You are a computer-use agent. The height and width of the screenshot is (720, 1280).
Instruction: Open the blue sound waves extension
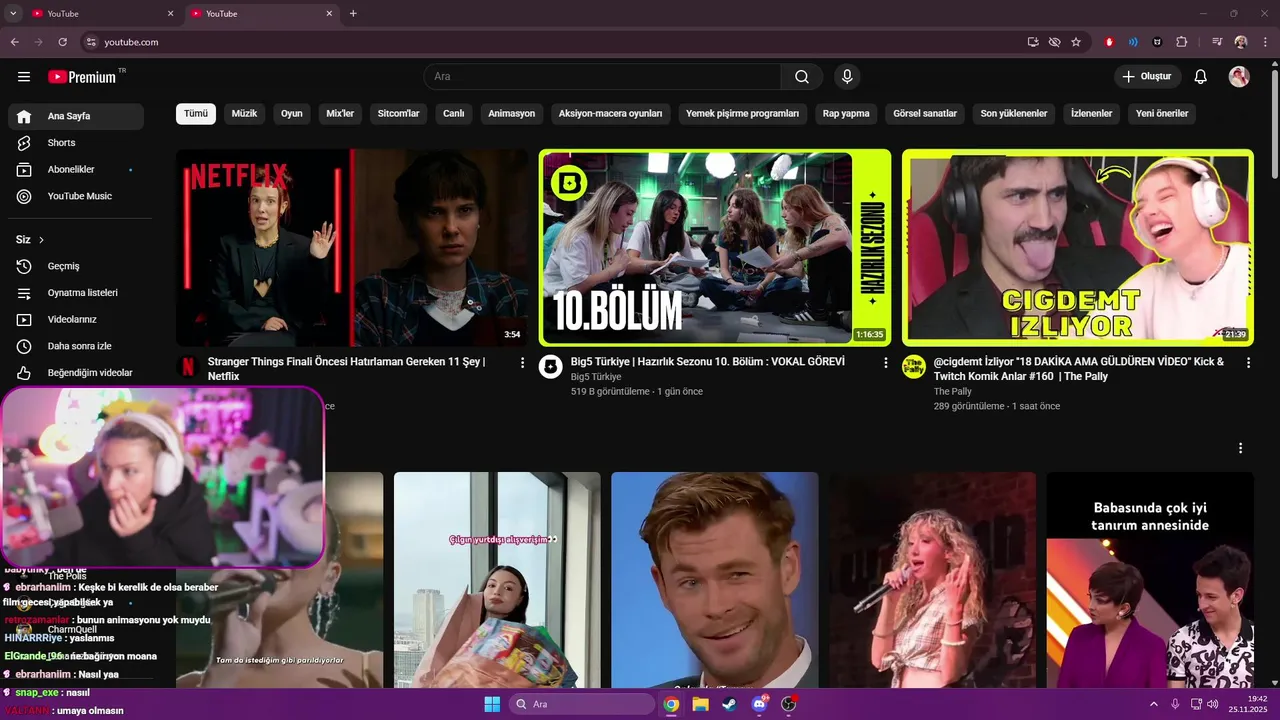1133,42
